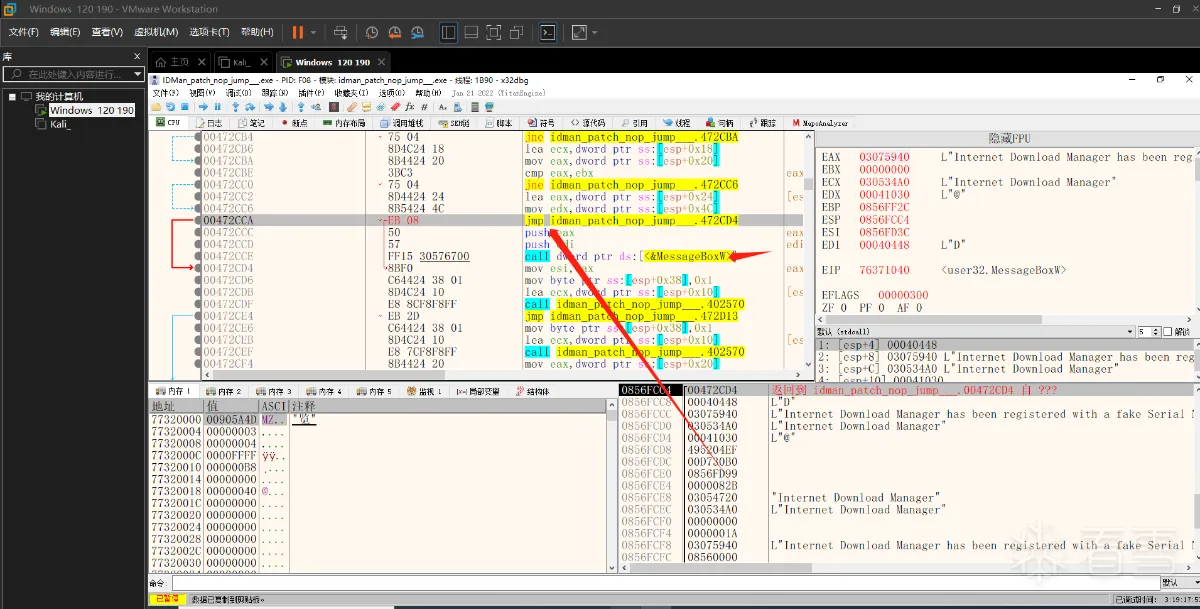Click x32dbg fx functions icon
Screen dimensions: 1200x609
(x=410, y=106)
